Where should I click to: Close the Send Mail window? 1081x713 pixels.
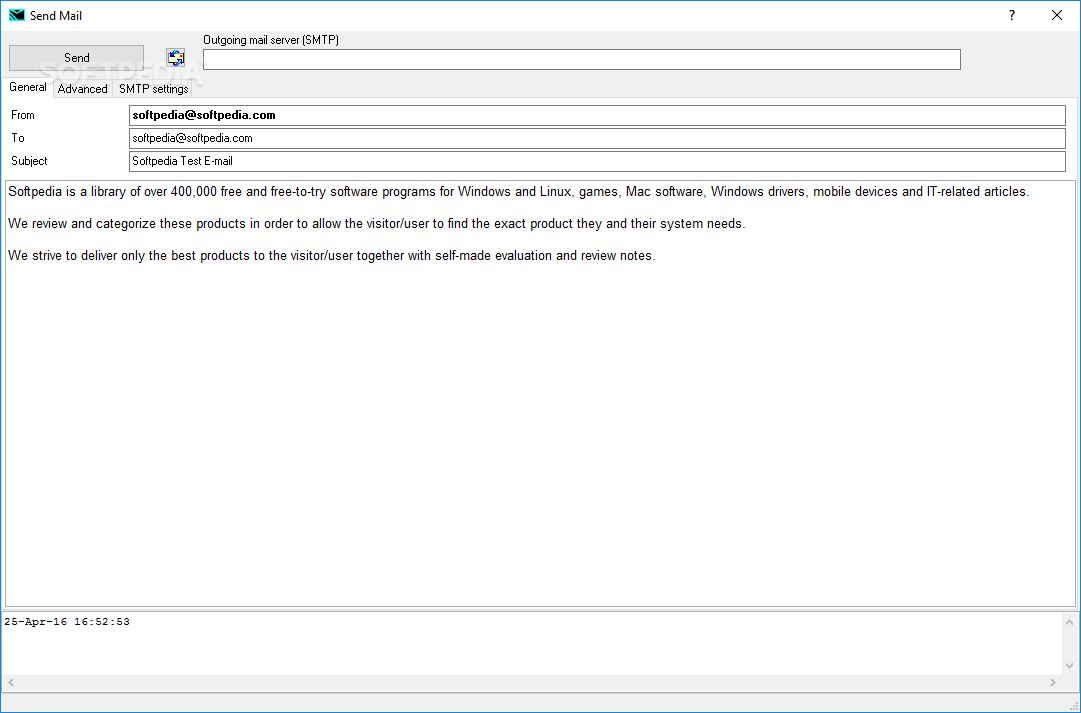coord(1057,15)
